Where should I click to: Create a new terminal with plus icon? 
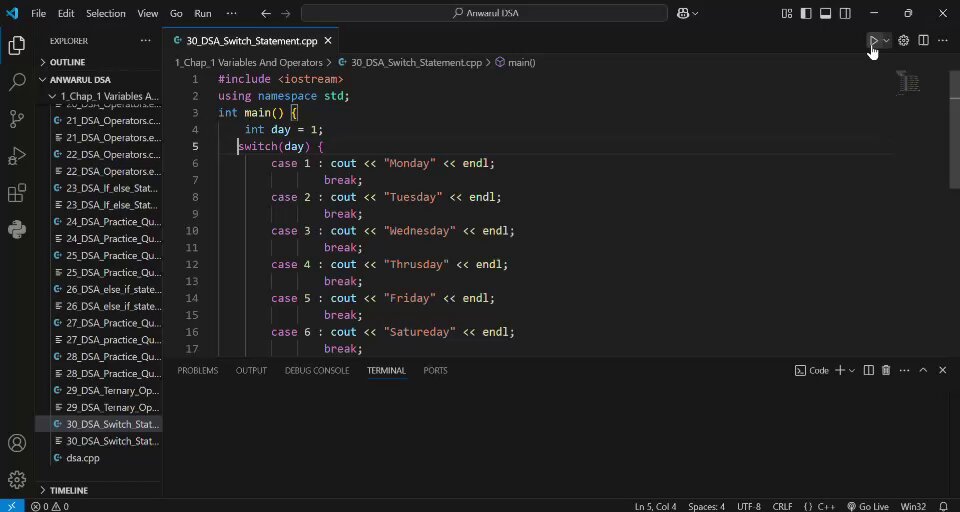[x=840, y=370]
